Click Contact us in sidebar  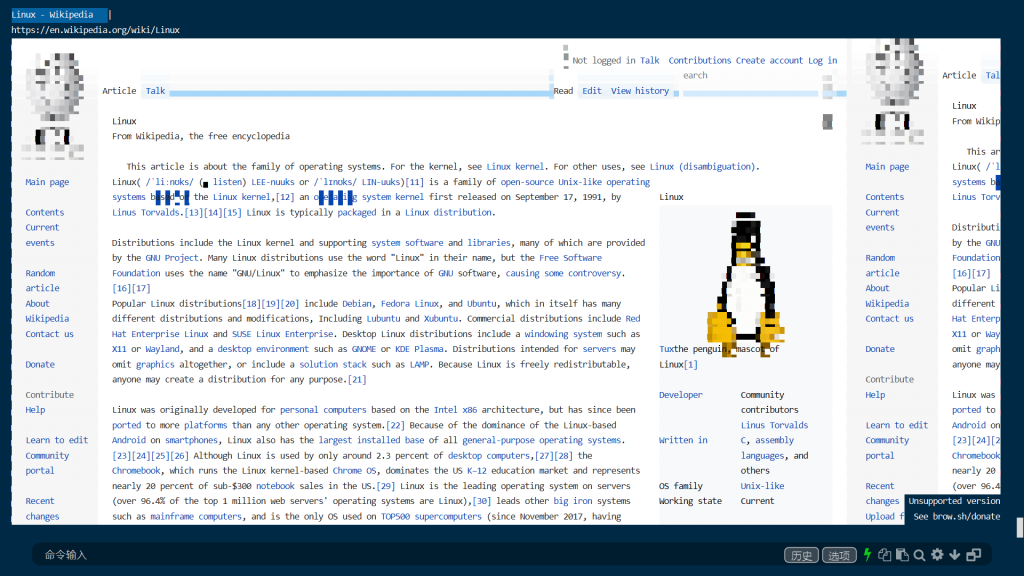pos(50,334)
